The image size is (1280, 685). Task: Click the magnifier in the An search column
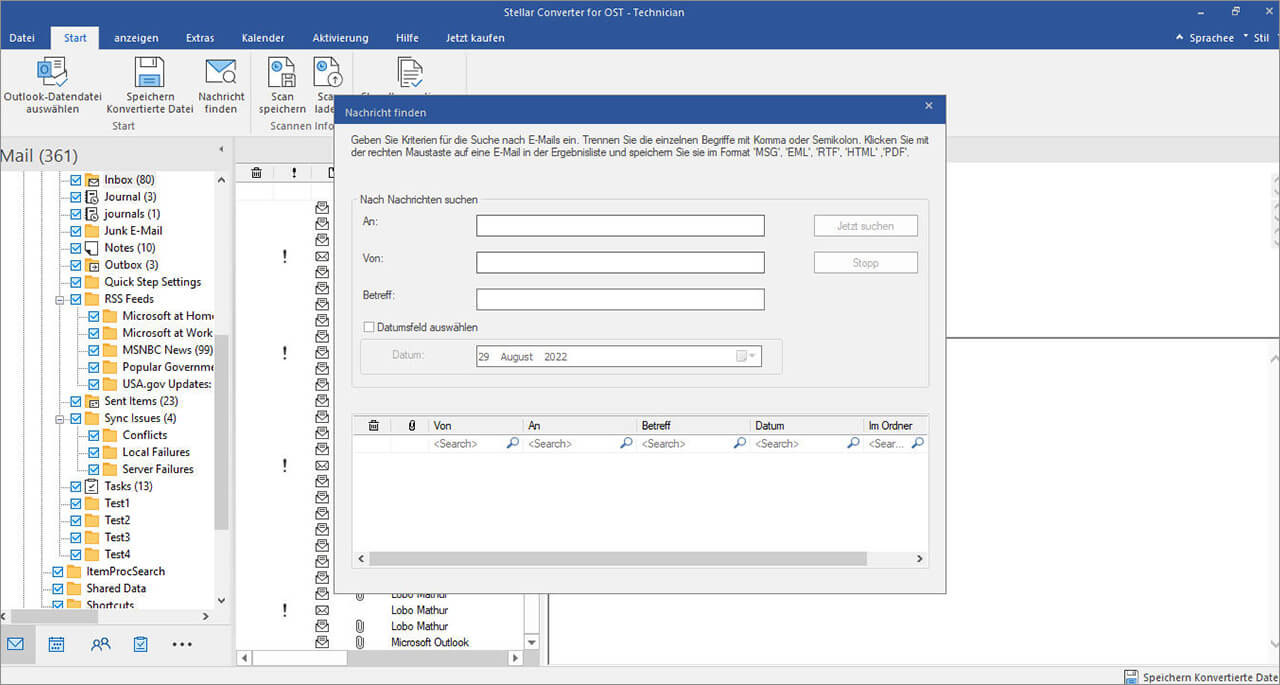(x=627, y=443)
